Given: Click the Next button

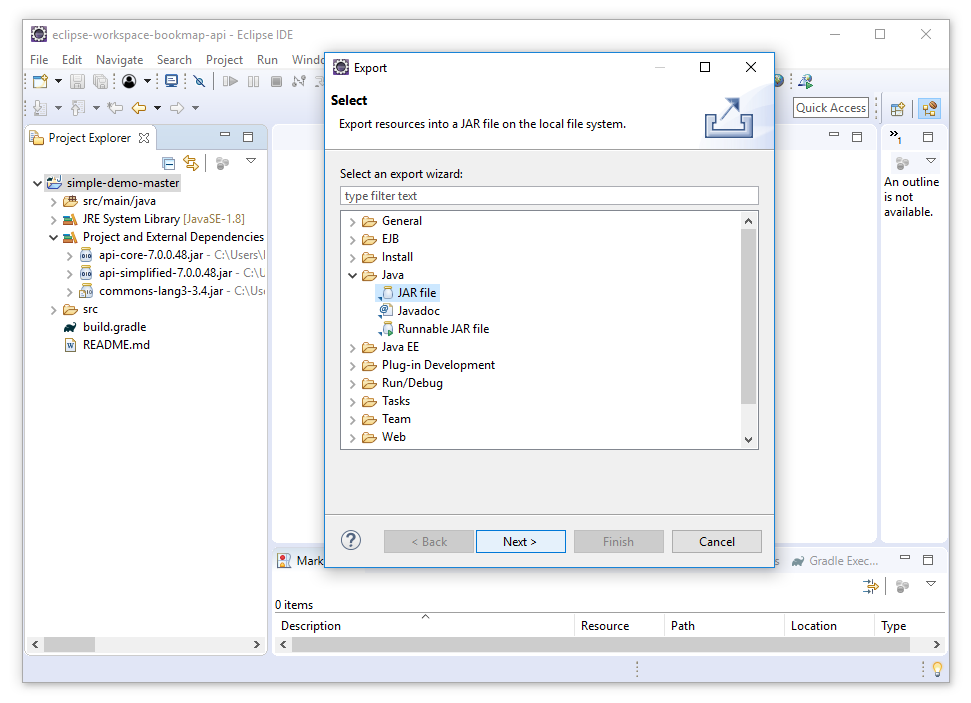Looking at the screenshot, I should tap(520, 542).
